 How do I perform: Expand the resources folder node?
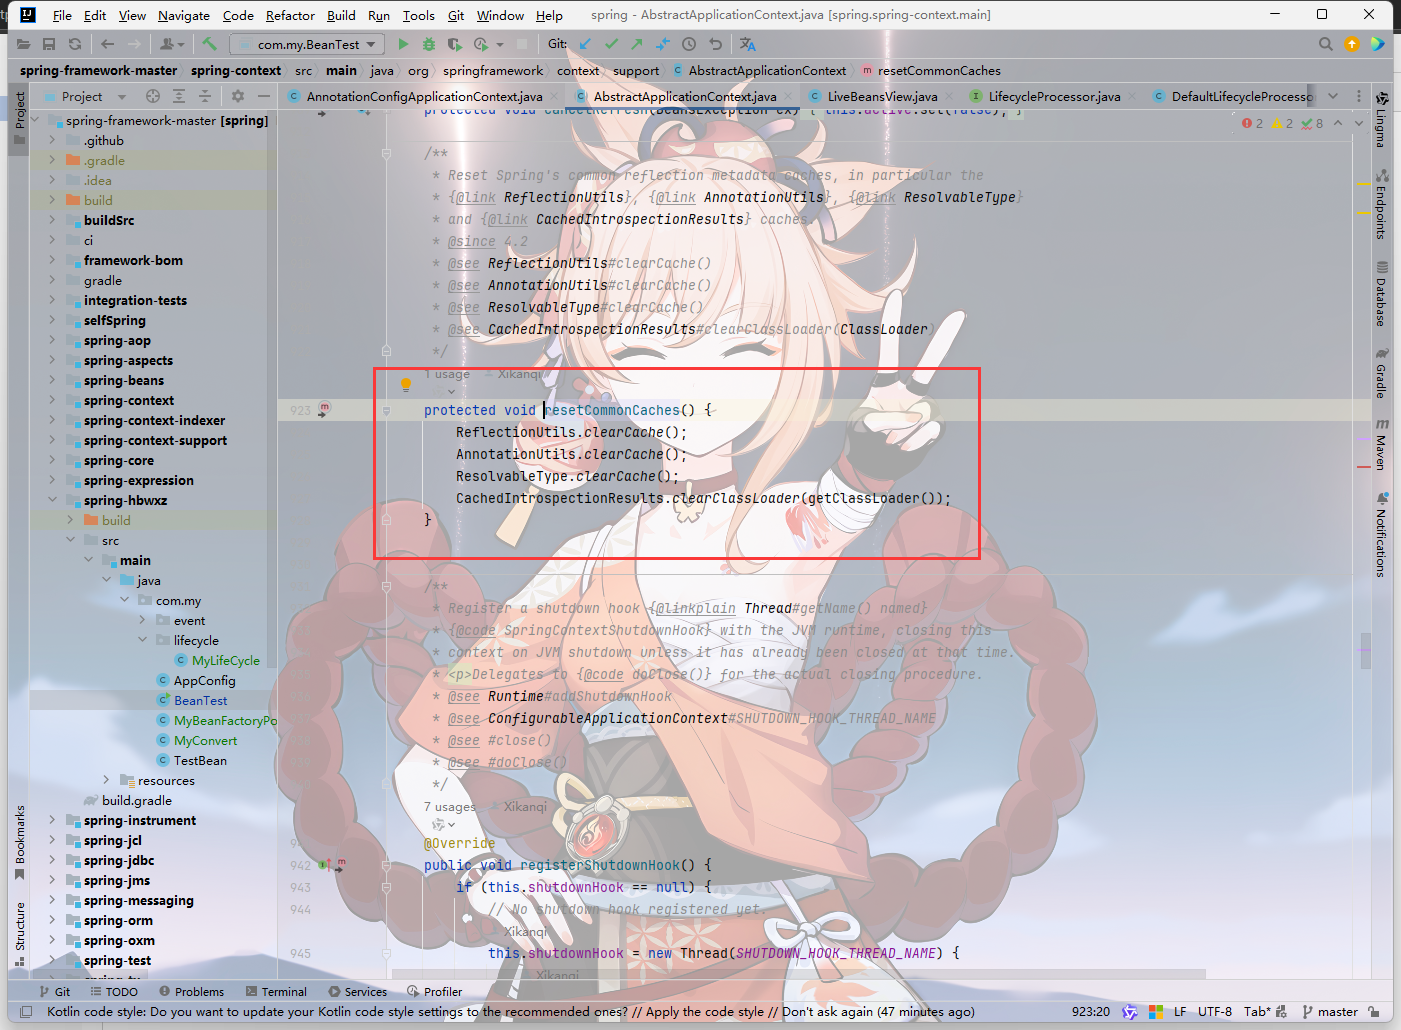coord(106,780)
